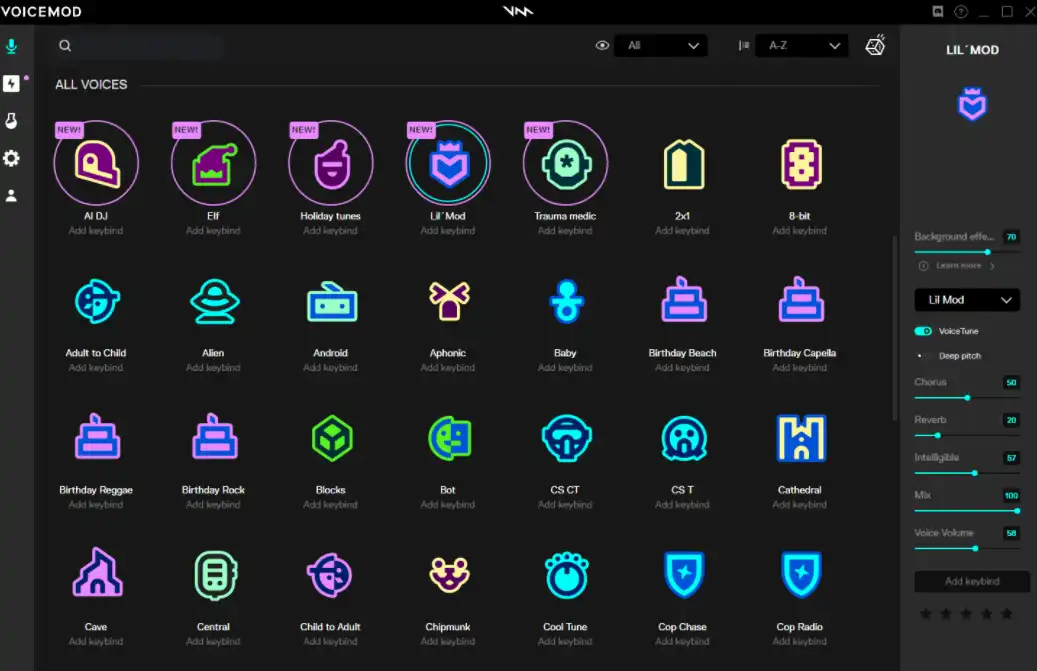The width and height of the screenshot is (1037, 671).
Task: Select the Cop Radio voice
Action: point(801,574)
